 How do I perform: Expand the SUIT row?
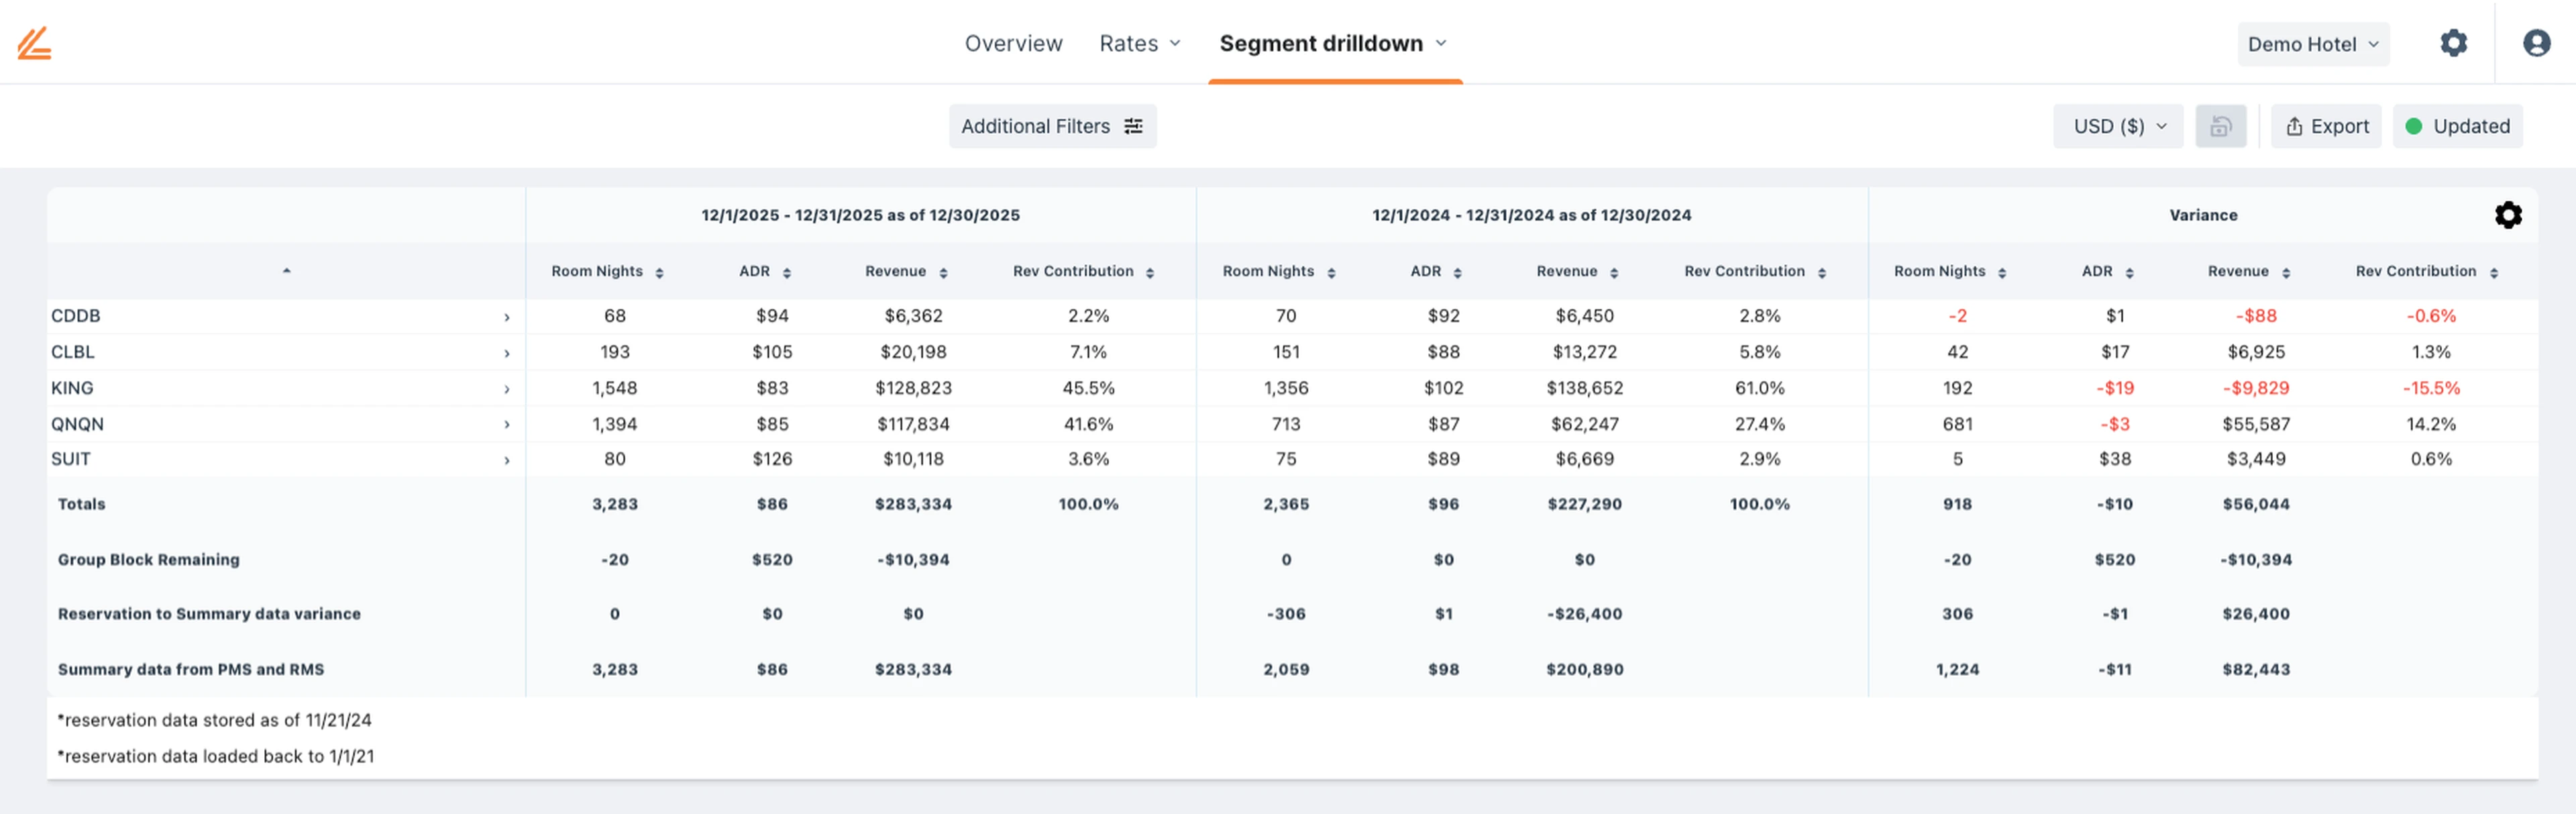506,460
